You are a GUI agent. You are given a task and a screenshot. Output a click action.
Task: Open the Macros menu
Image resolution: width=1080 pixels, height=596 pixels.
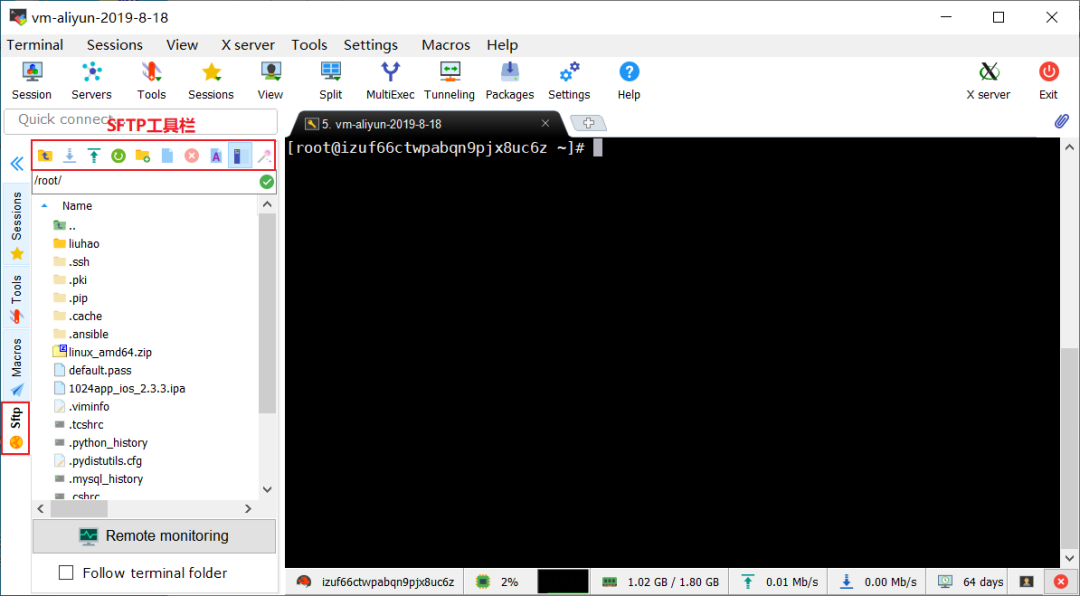click(446, 45)
